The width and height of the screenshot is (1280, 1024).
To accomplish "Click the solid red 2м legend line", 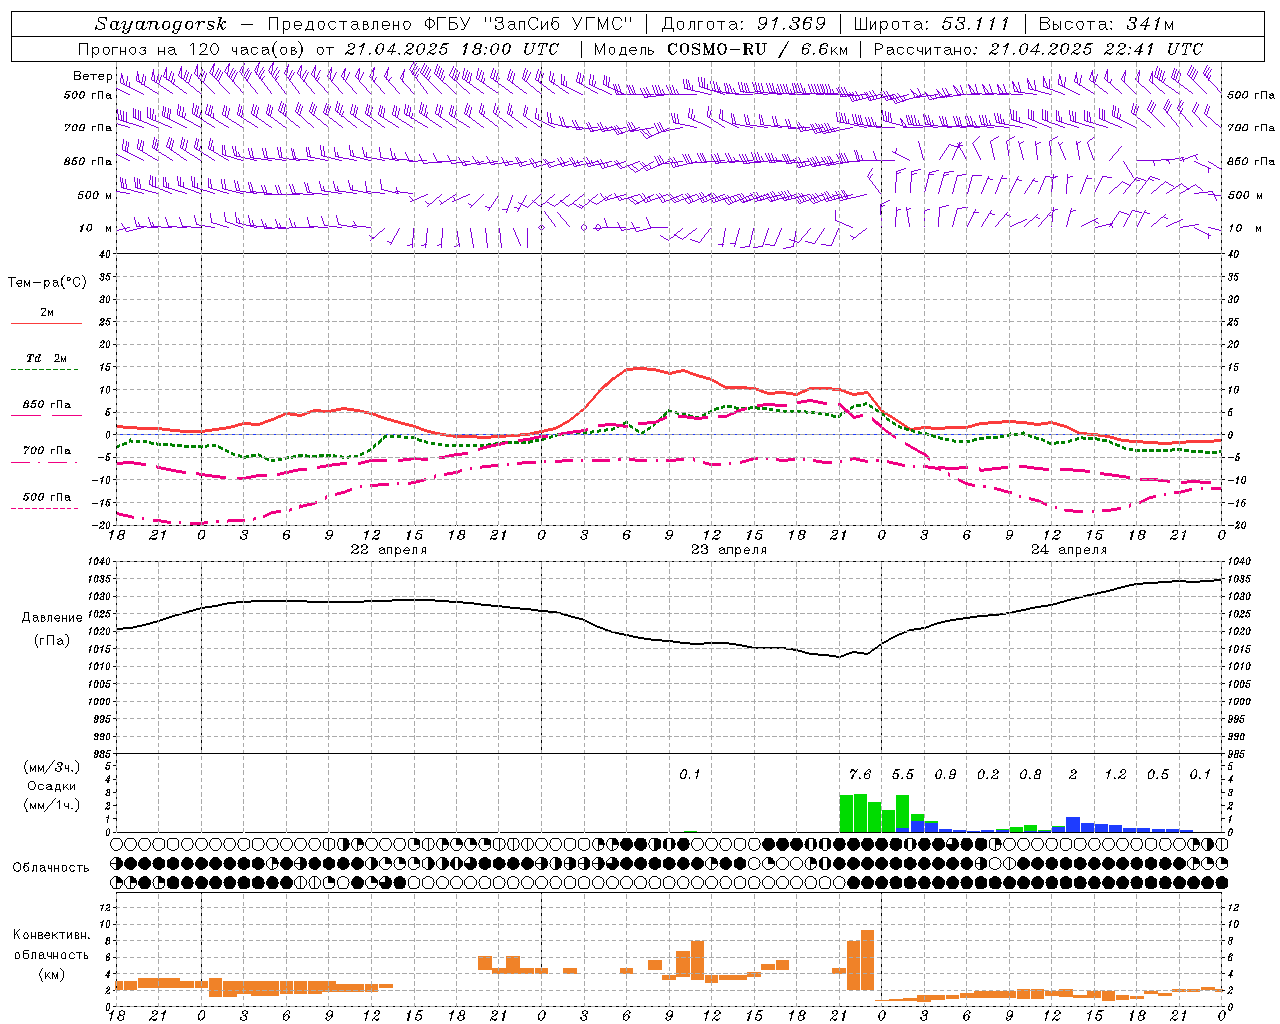I will pos(46,324).
